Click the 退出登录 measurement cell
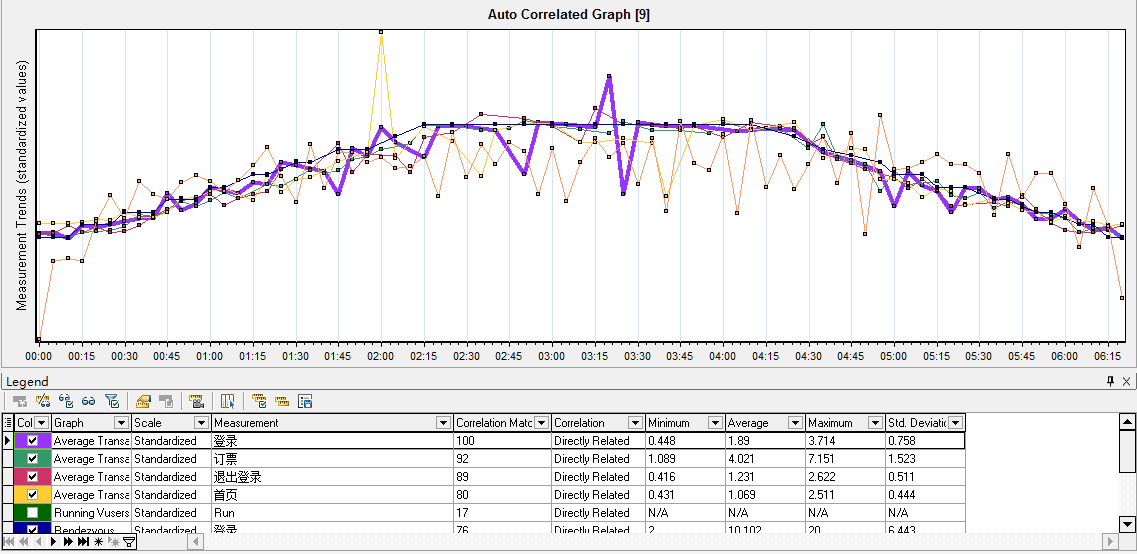The height and width of the screenshot is (554, 1137). click(x=333, y=476)
